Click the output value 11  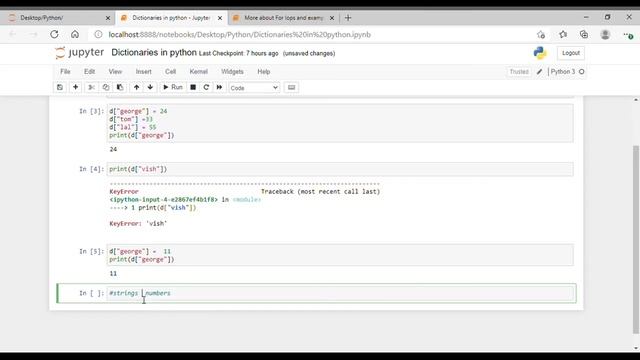click(x=113, y=273)
